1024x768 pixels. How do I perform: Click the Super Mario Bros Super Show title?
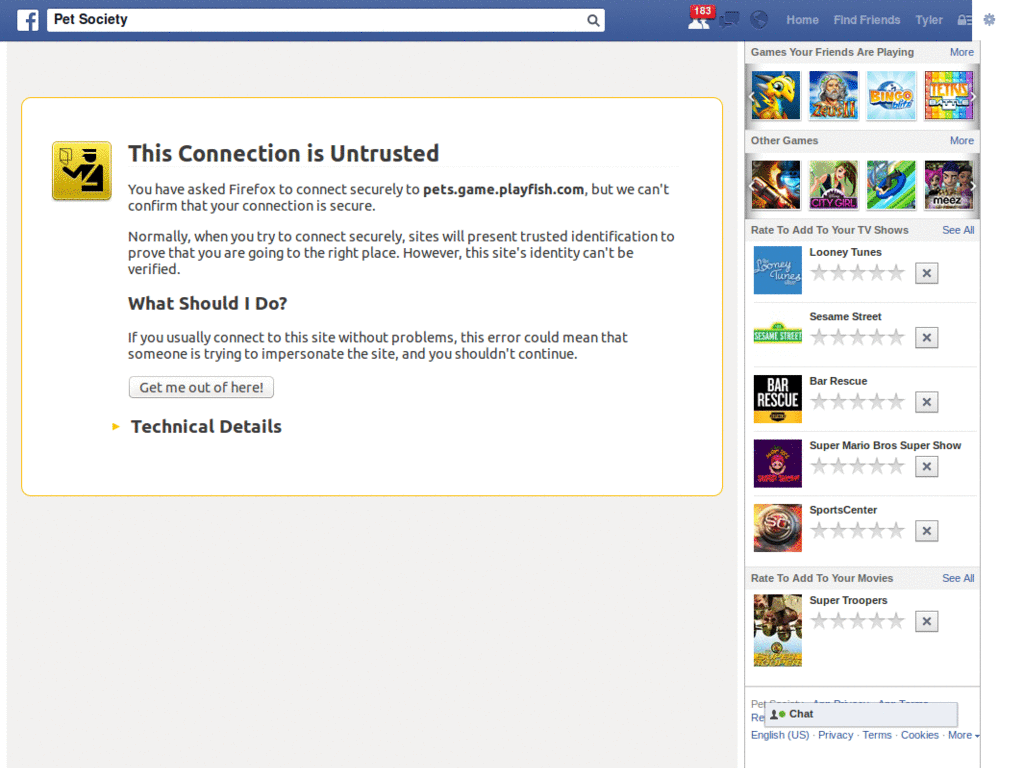pos(885,445)
